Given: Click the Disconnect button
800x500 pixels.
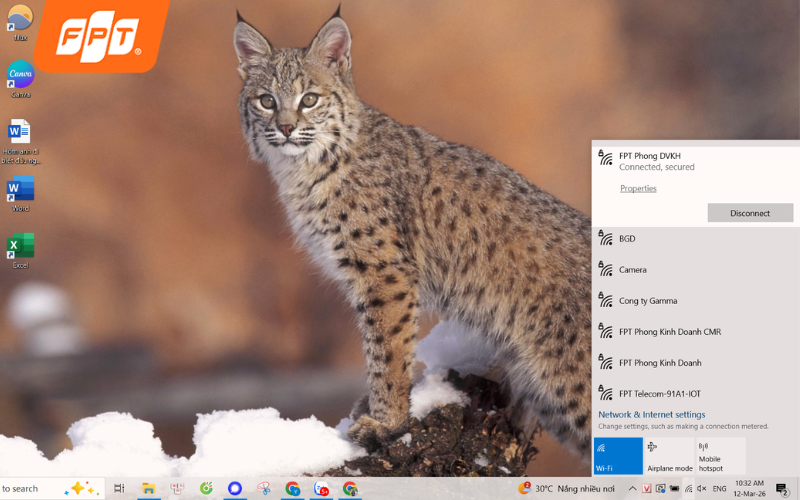Looking at the screenshot, I should click(x=750, y=213).
